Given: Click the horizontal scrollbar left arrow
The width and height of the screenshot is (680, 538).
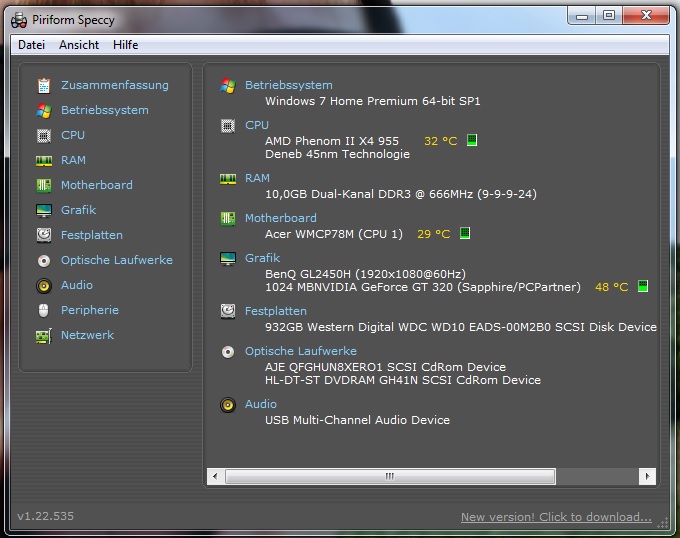Looking at the screenshot, I should coord(215,476).
